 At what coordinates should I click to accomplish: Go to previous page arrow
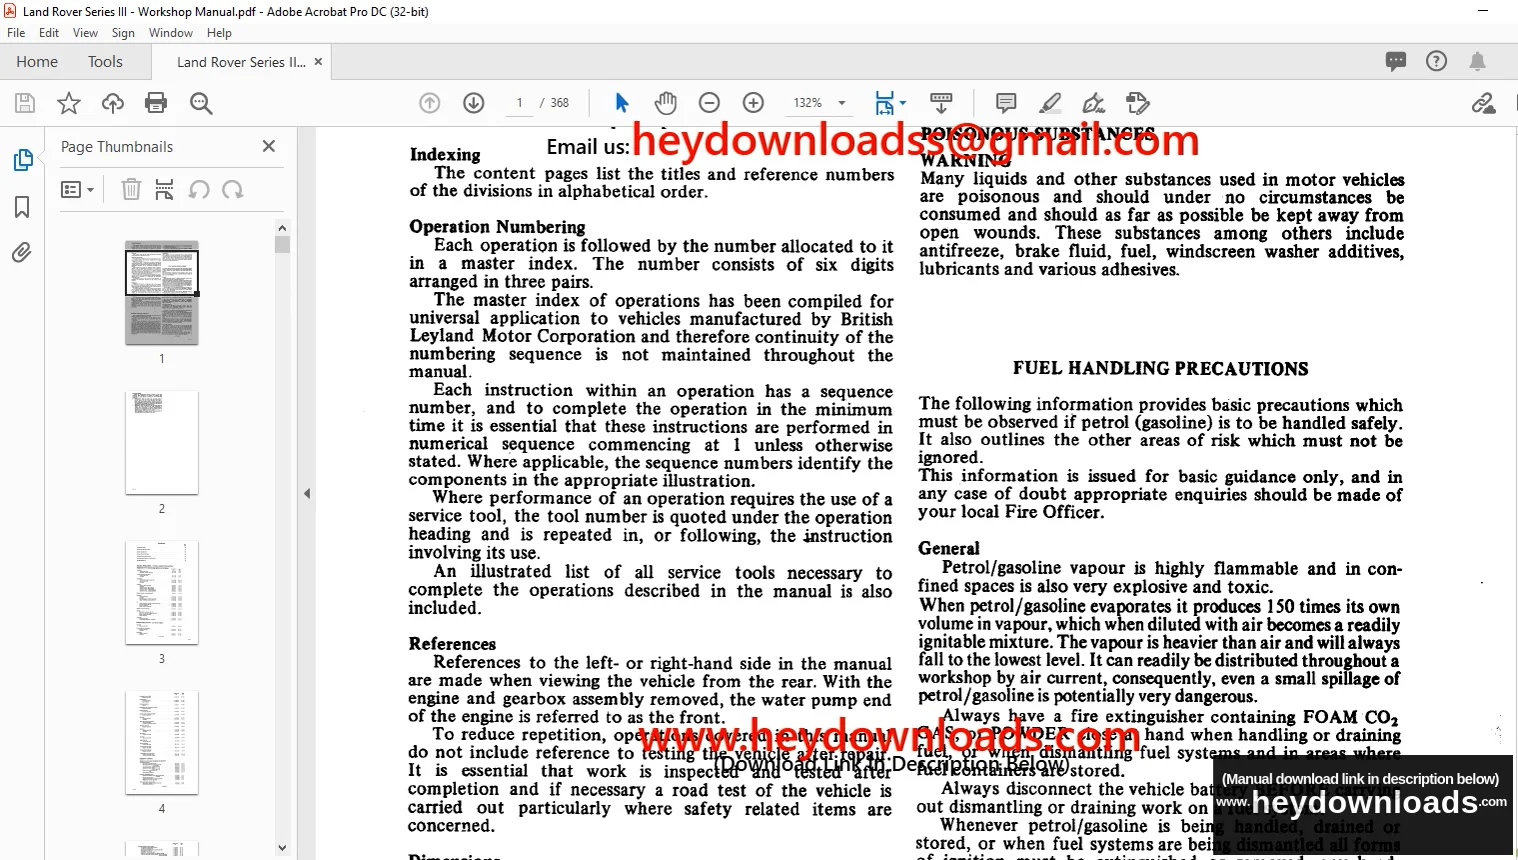click(430, 103)
